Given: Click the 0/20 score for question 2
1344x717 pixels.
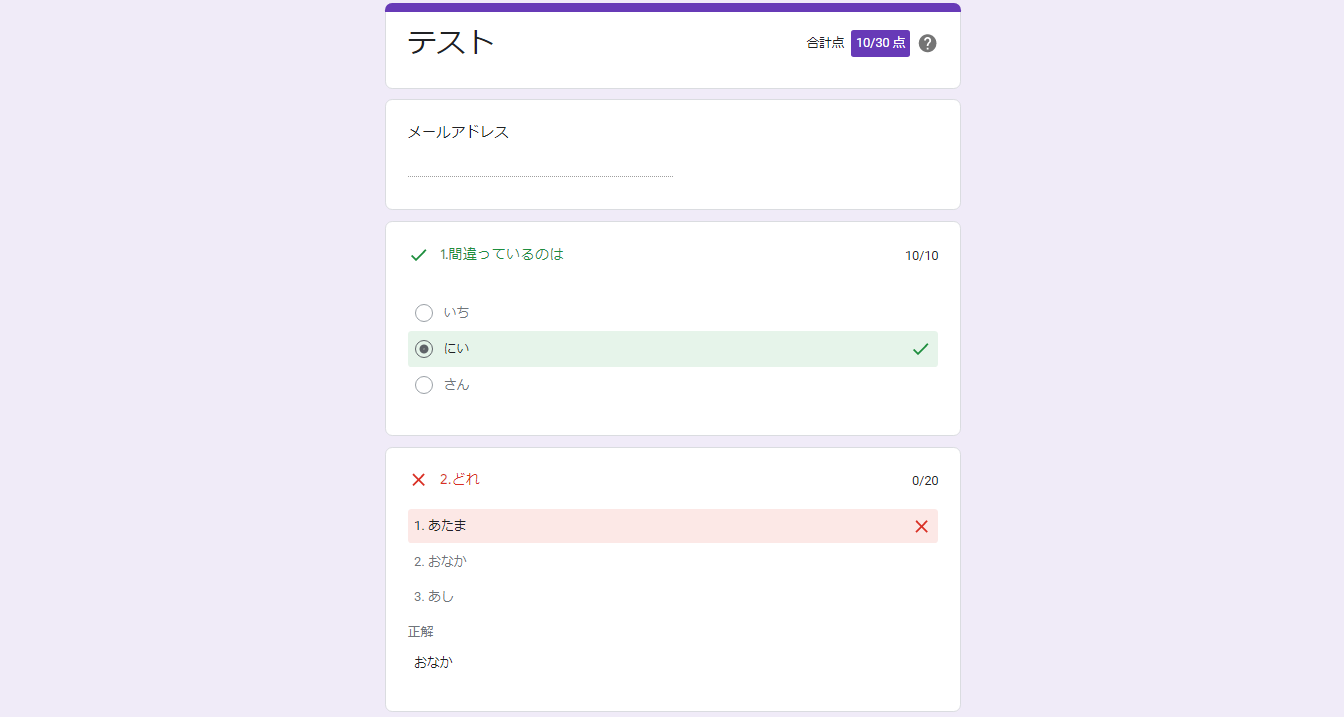Looking at the screenshot, I should 925,481.
